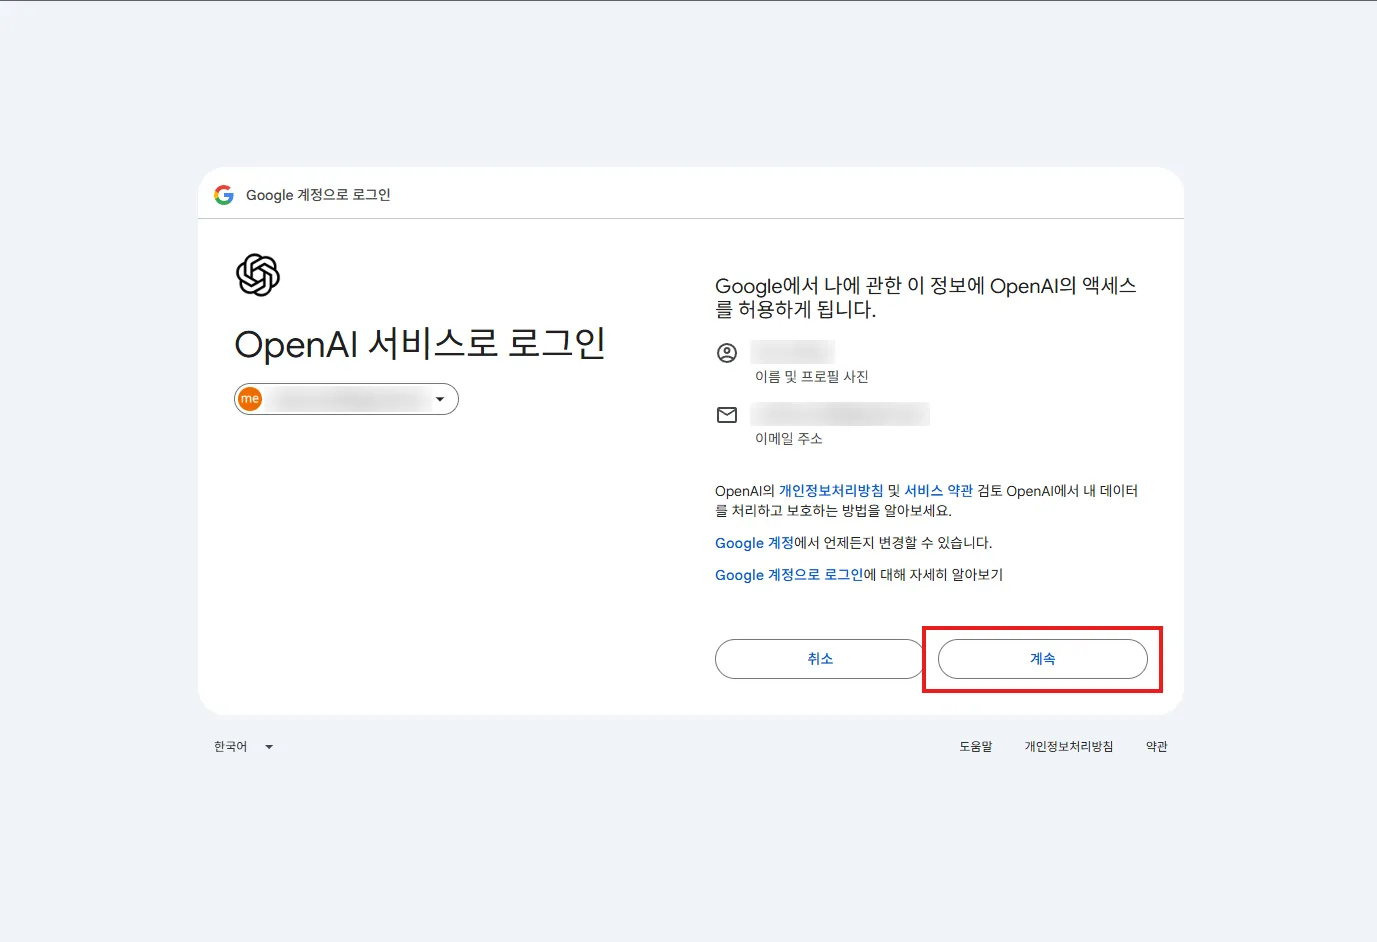The height and width of the screenshot is (942, 1377).
Task: Click the 'Google 계정으로 로그인' header text
Action: [318, 195]
